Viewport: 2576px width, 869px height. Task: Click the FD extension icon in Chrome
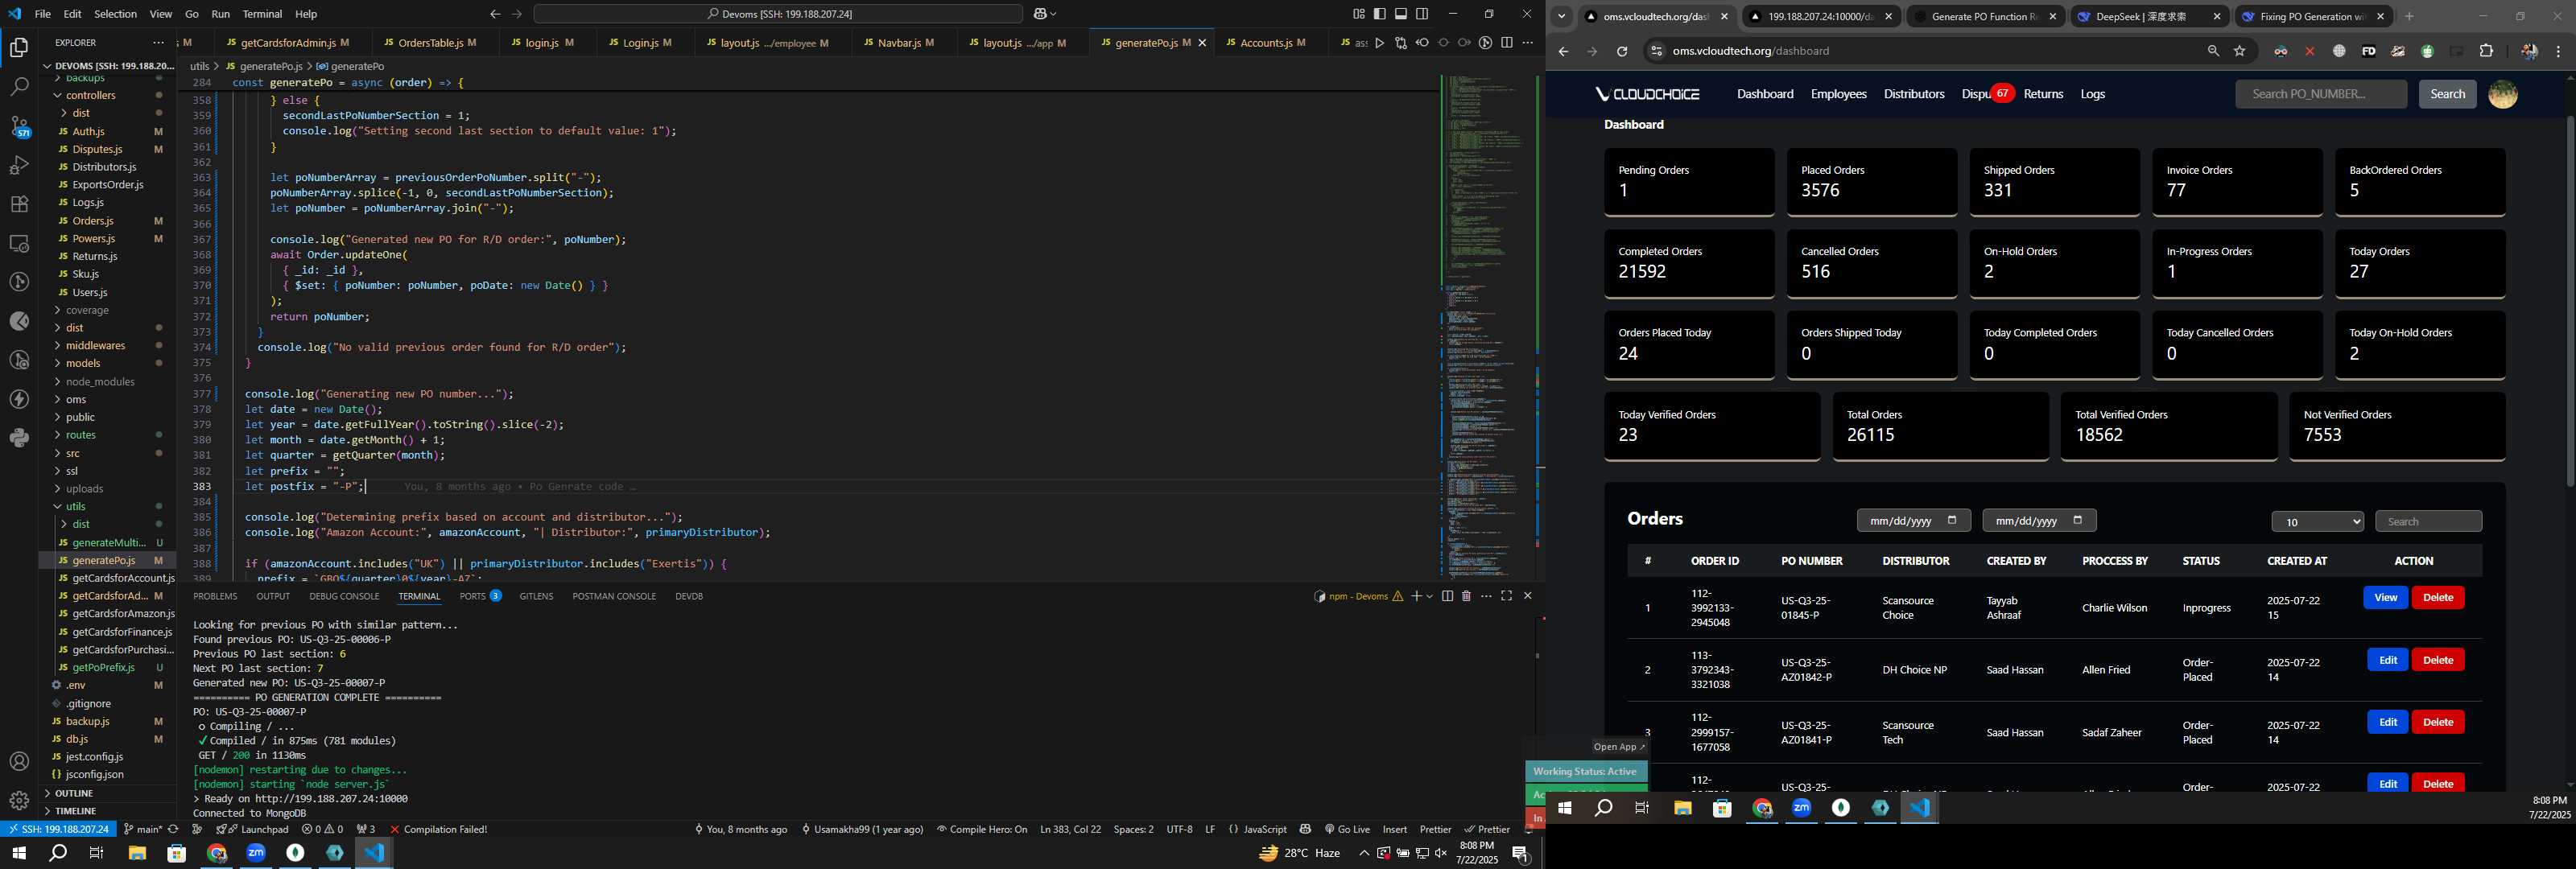click(2368, 51)
